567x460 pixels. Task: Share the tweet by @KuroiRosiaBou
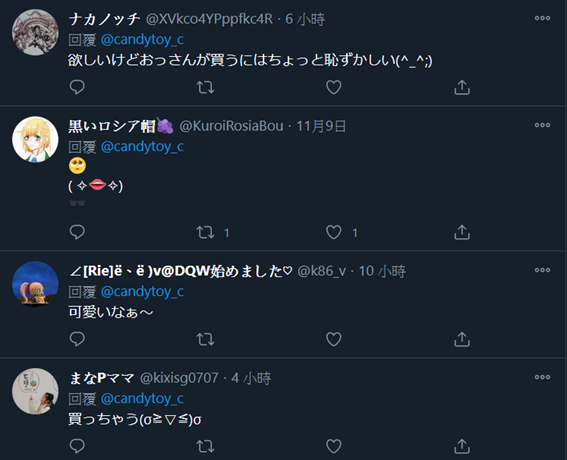462,232
